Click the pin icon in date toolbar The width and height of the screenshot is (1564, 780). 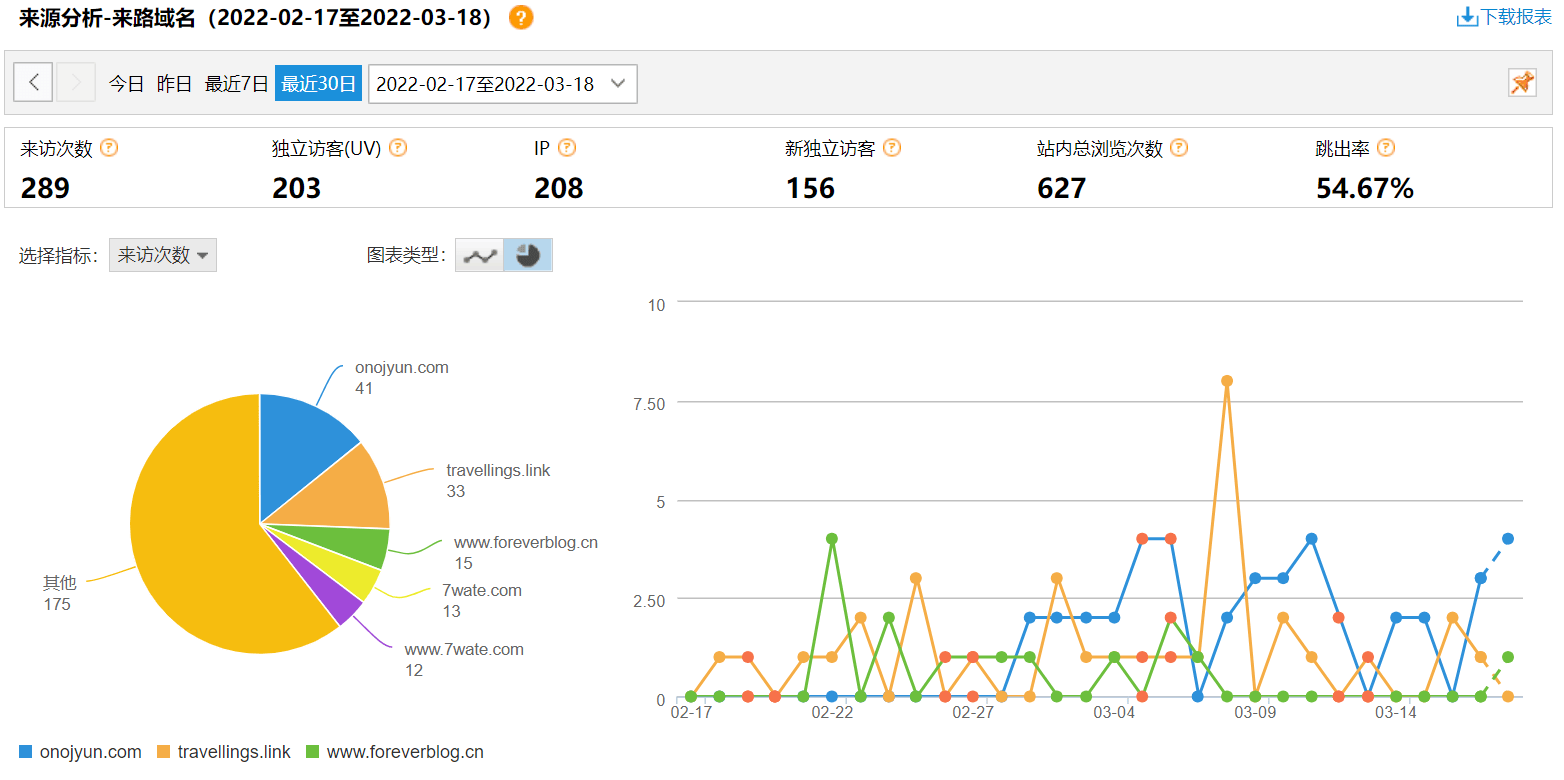pos(1522,83)
